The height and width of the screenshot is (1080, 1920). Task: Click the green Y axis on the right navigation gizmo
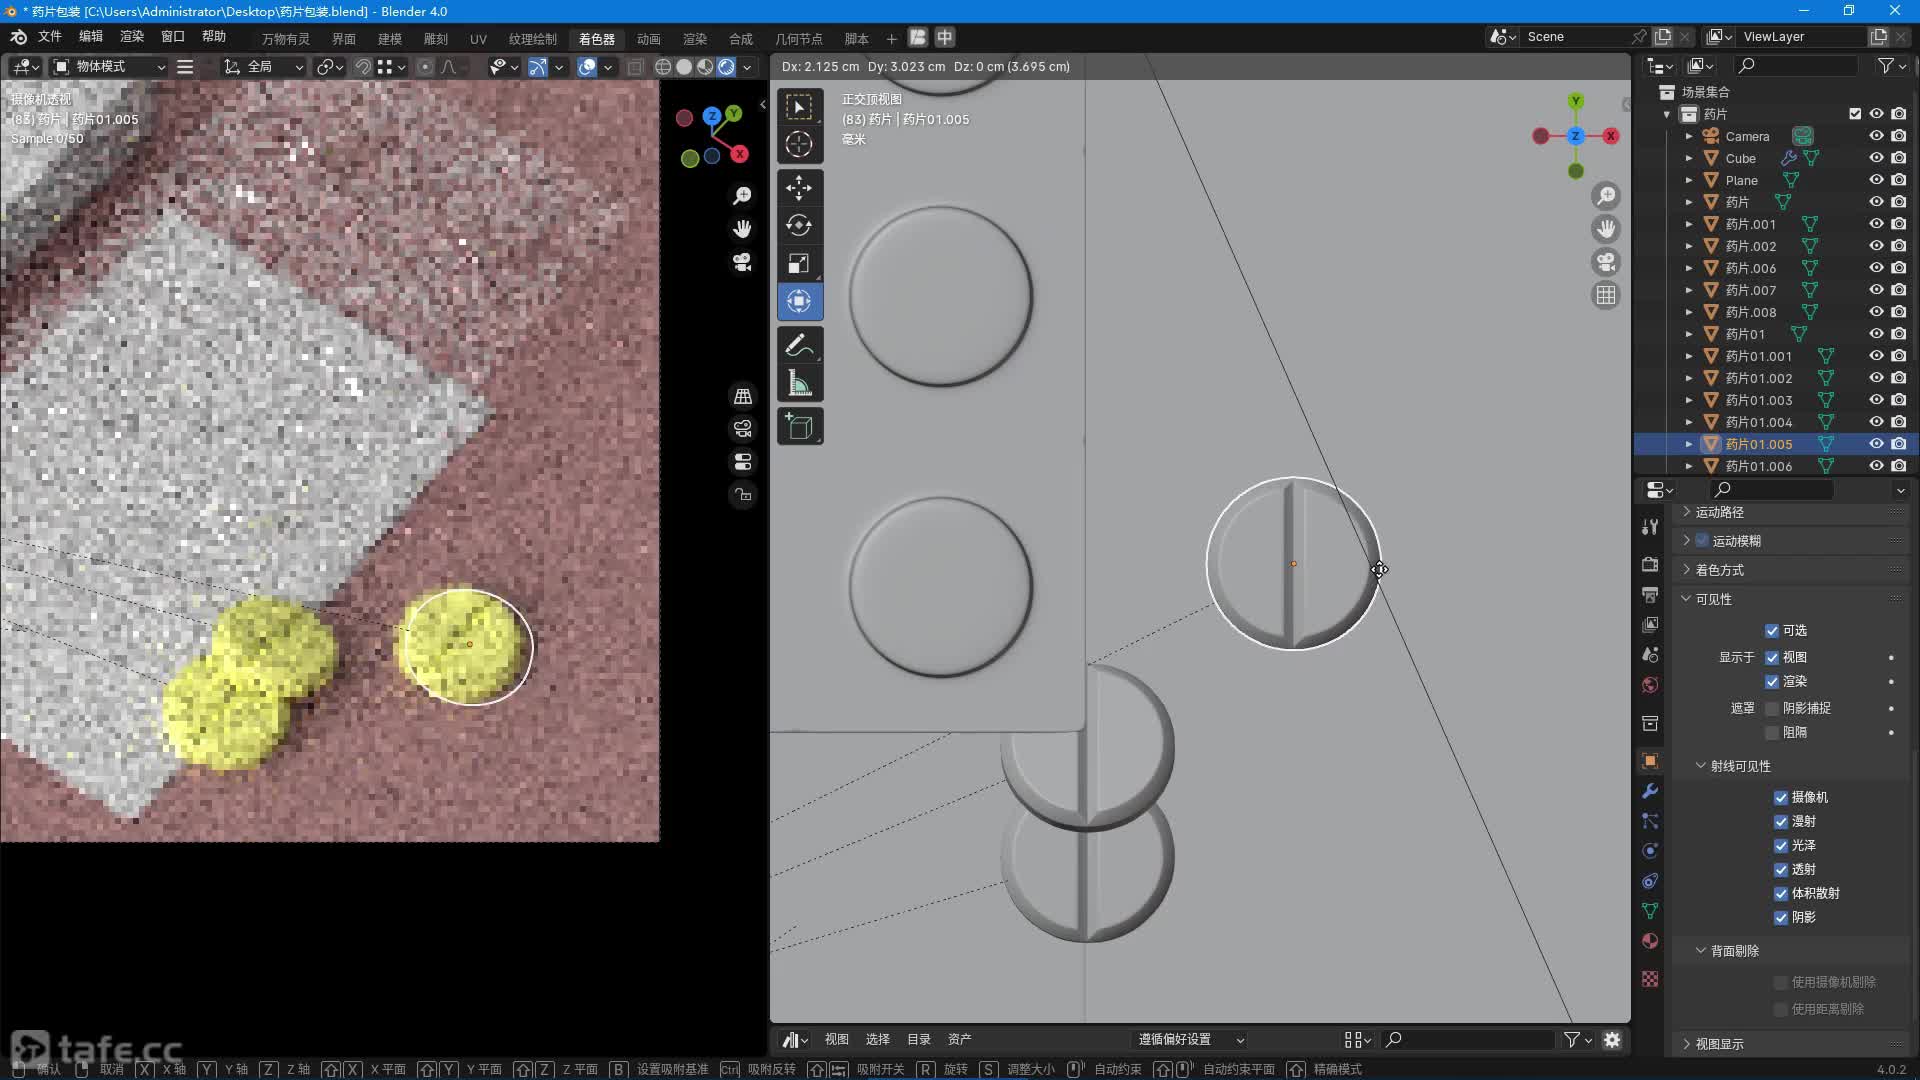pos(1576,101)
